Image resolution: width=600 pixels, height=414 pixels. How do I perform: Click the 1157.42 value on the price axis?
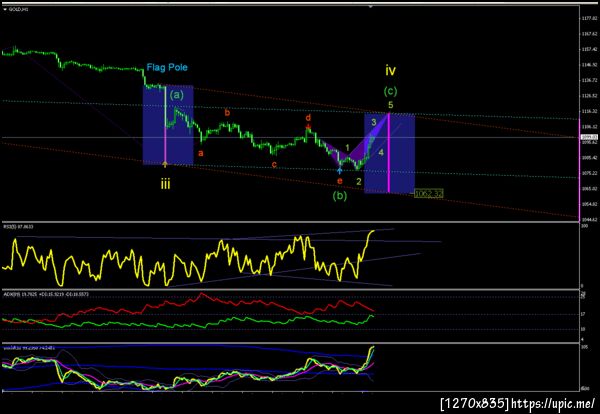pos(589,49)
